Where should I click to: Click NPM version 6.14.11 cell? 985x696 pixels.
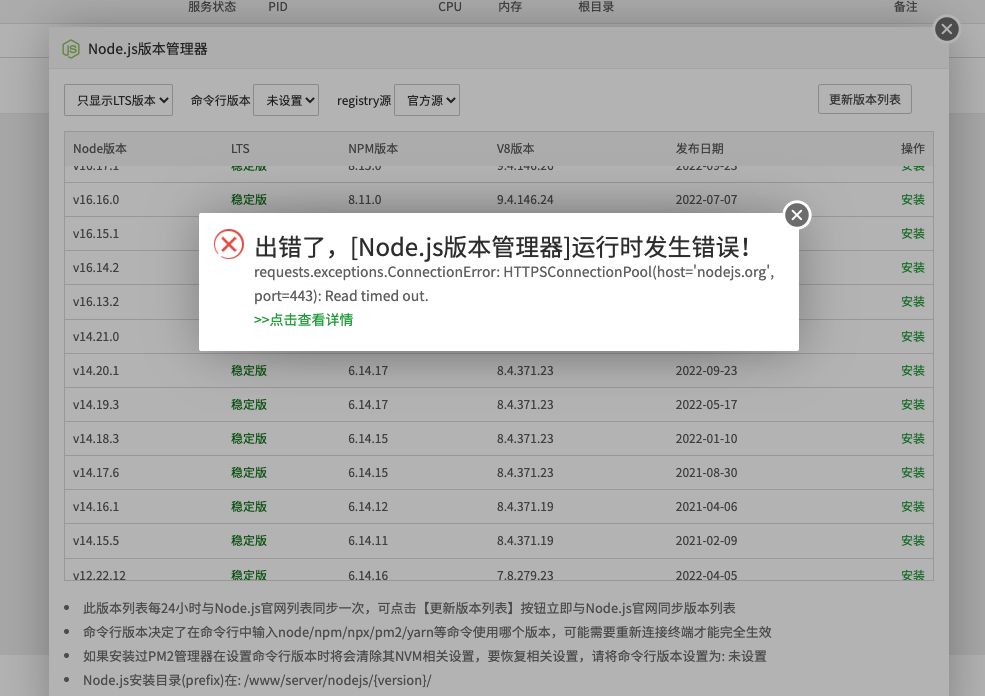368,540
